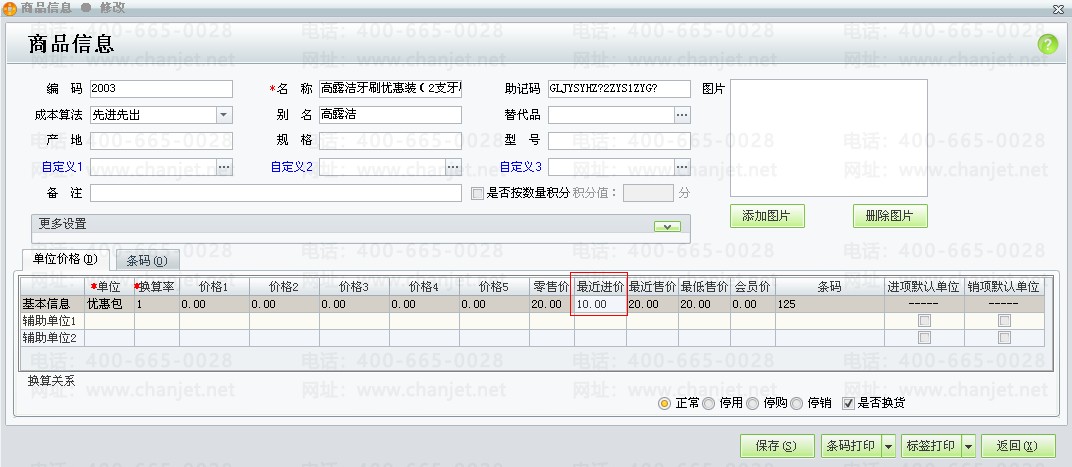
Task: Open the 条码打印 dropdown arrow
Action: point(888,446)
